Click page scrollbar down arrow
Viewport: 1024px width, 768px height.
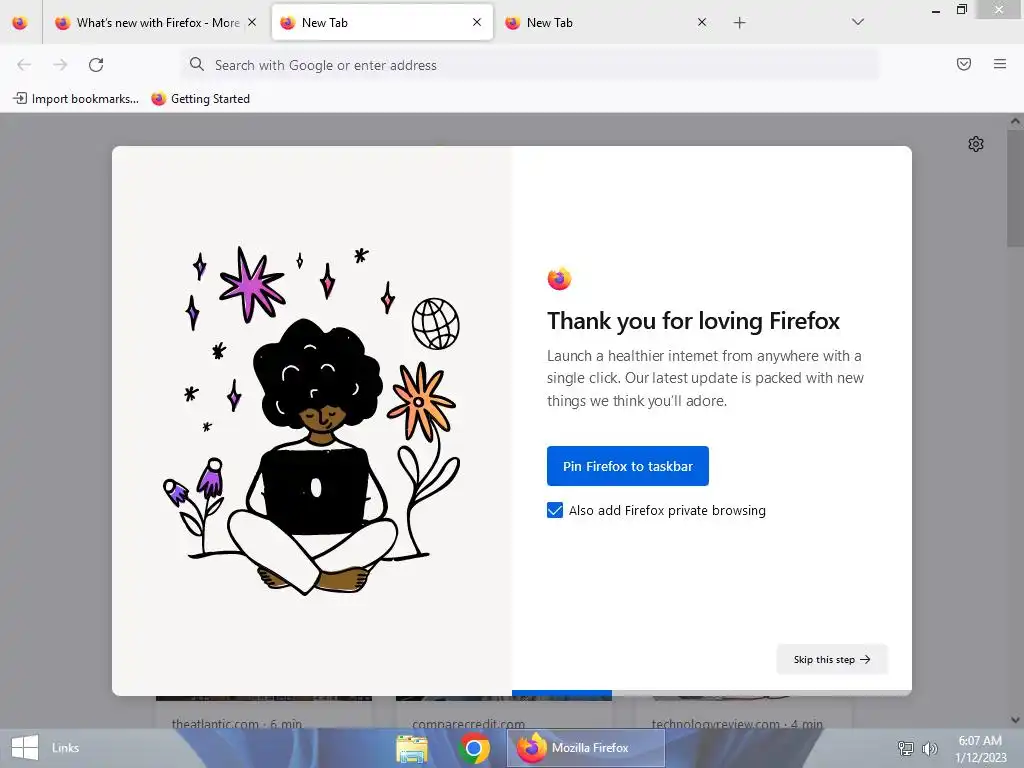pos(1016,720)
